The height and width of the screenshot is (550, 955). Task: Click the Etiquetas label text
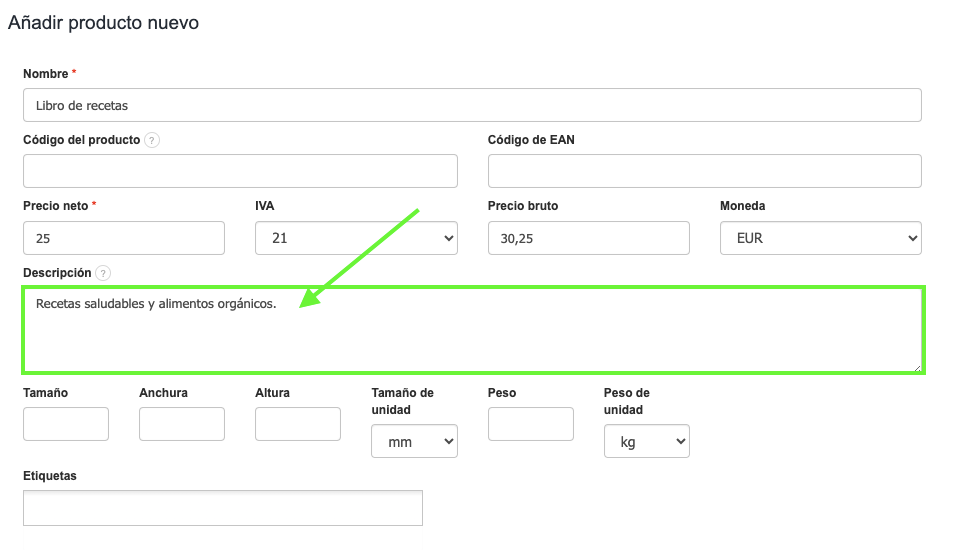50,476
